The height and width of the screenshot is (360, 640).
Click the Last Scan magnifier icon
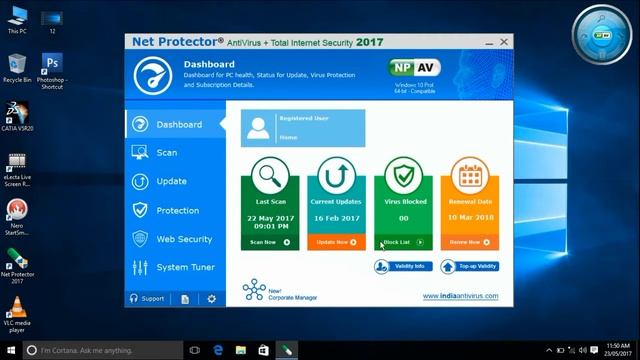click(270, 176)
